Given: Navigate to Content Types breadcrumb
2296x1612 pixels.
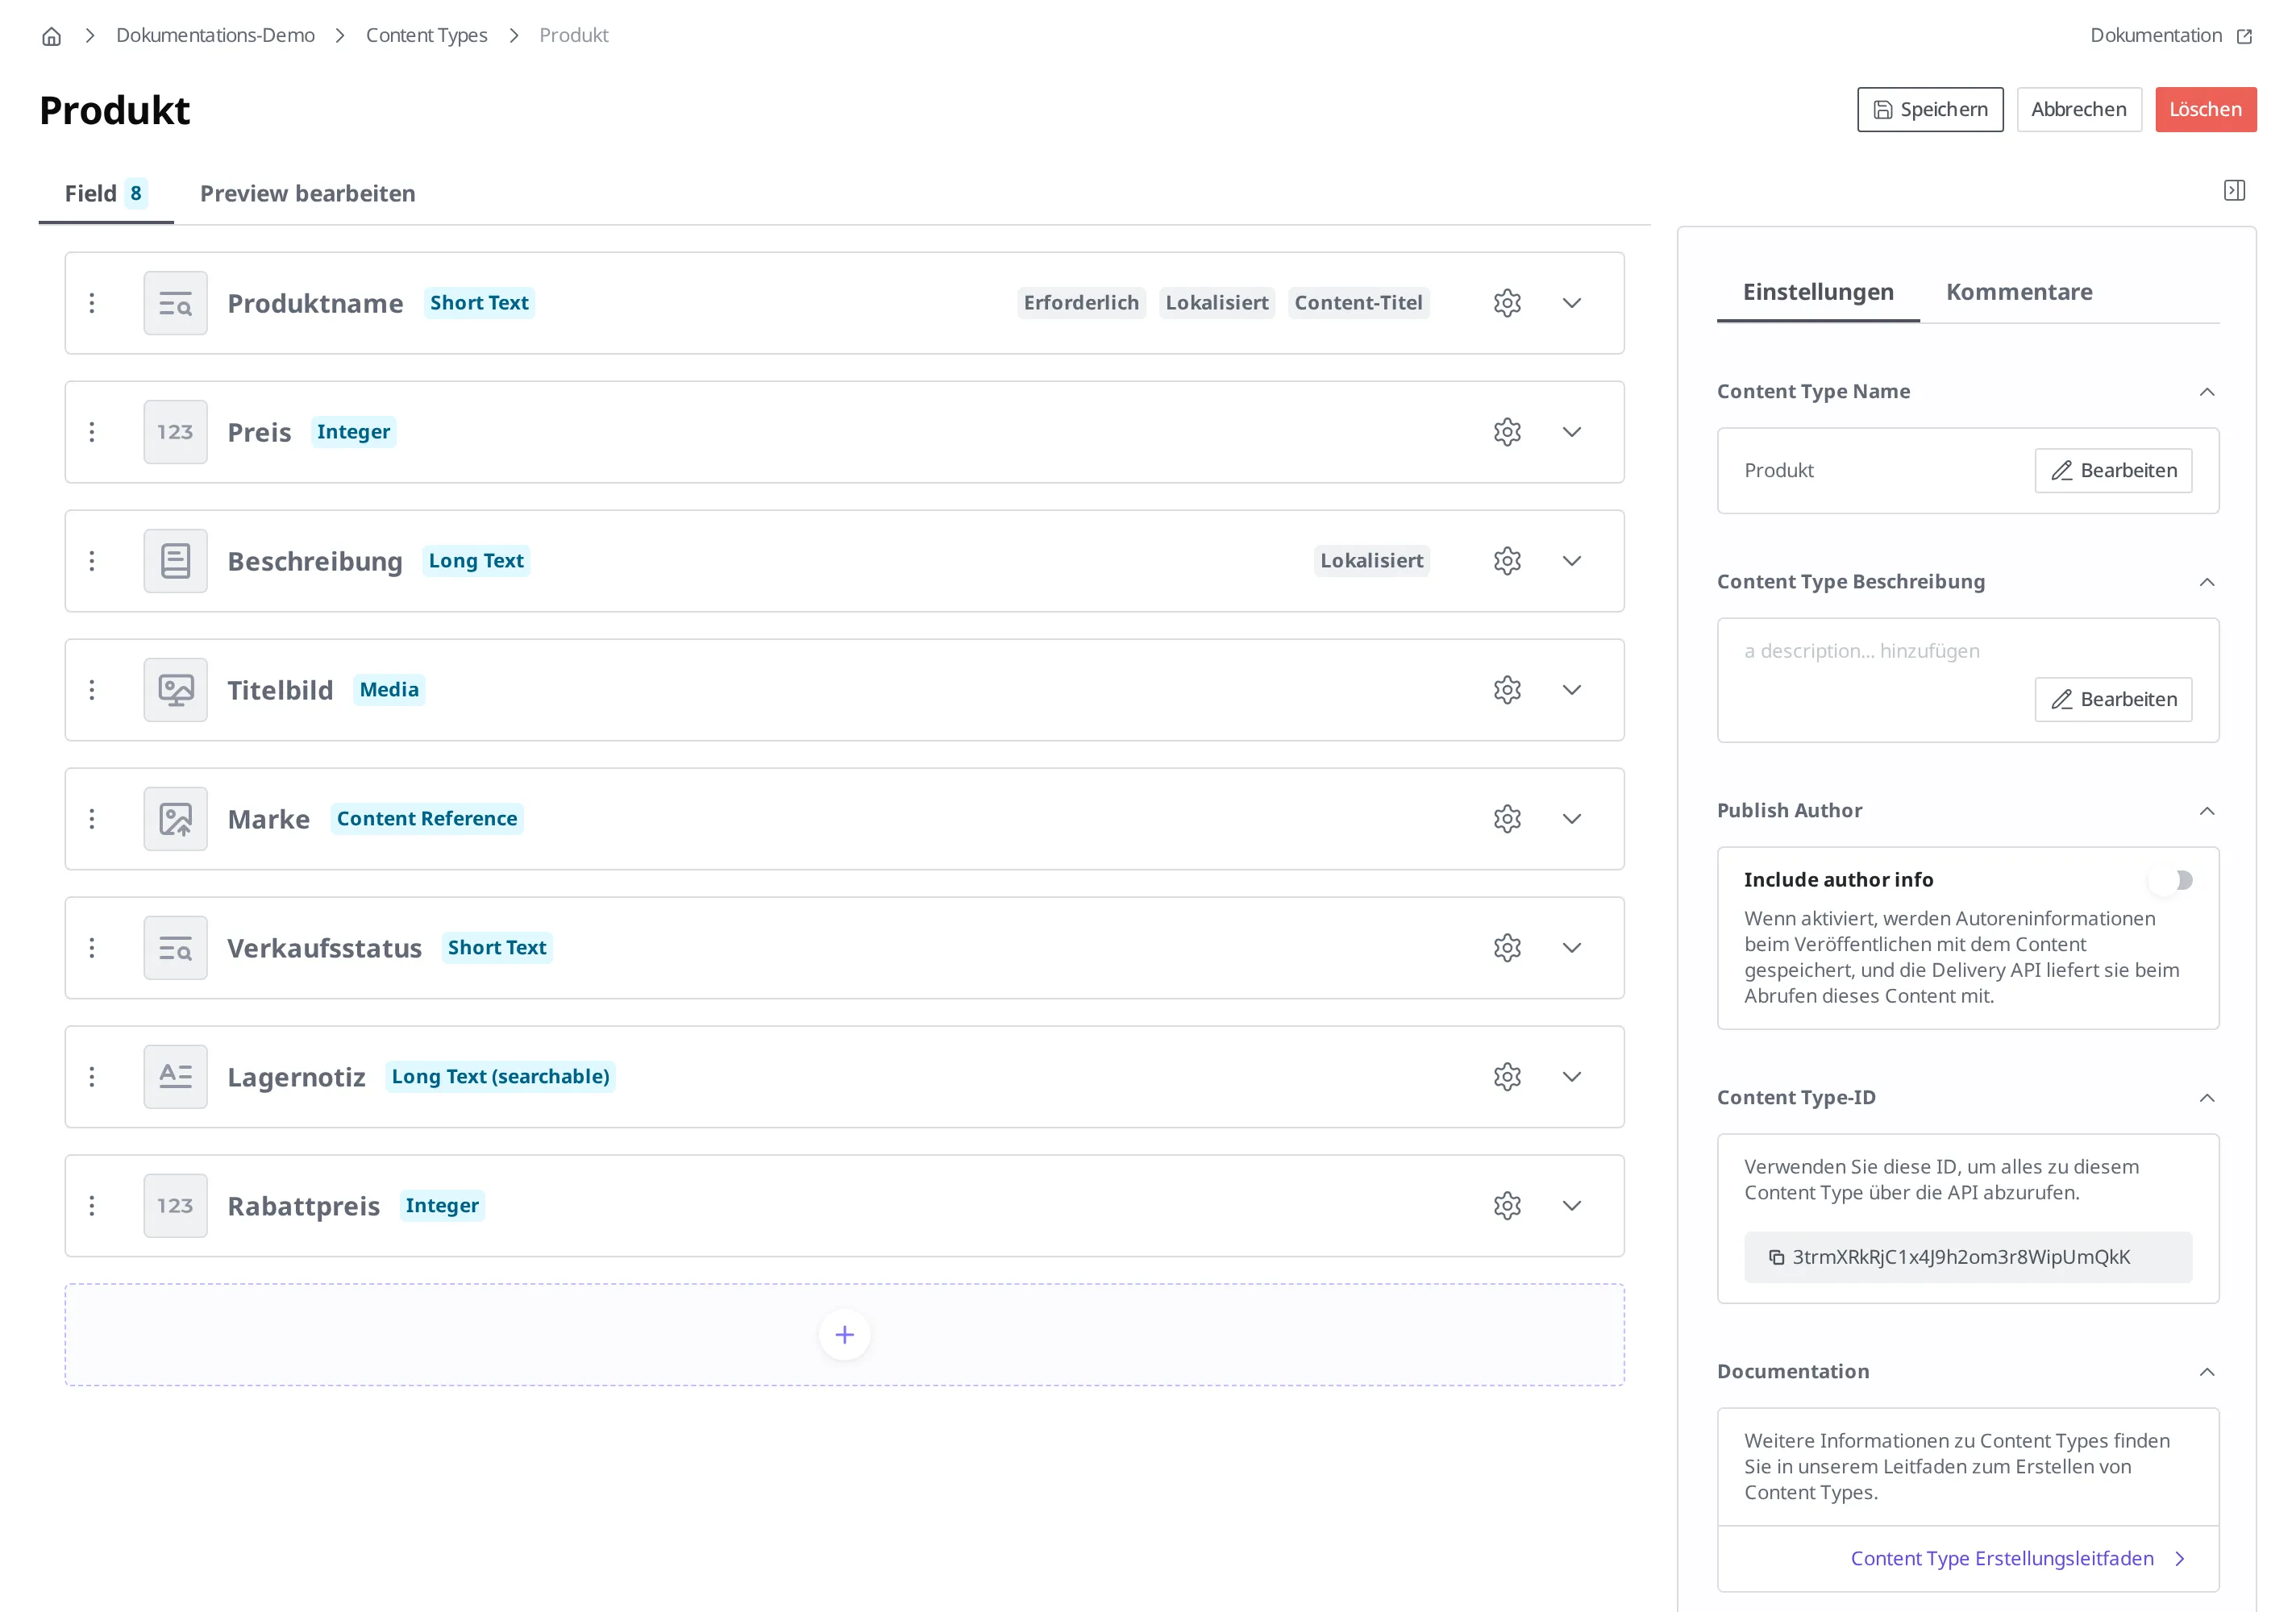Looking at the screenshot, I should tap(427, 35).
